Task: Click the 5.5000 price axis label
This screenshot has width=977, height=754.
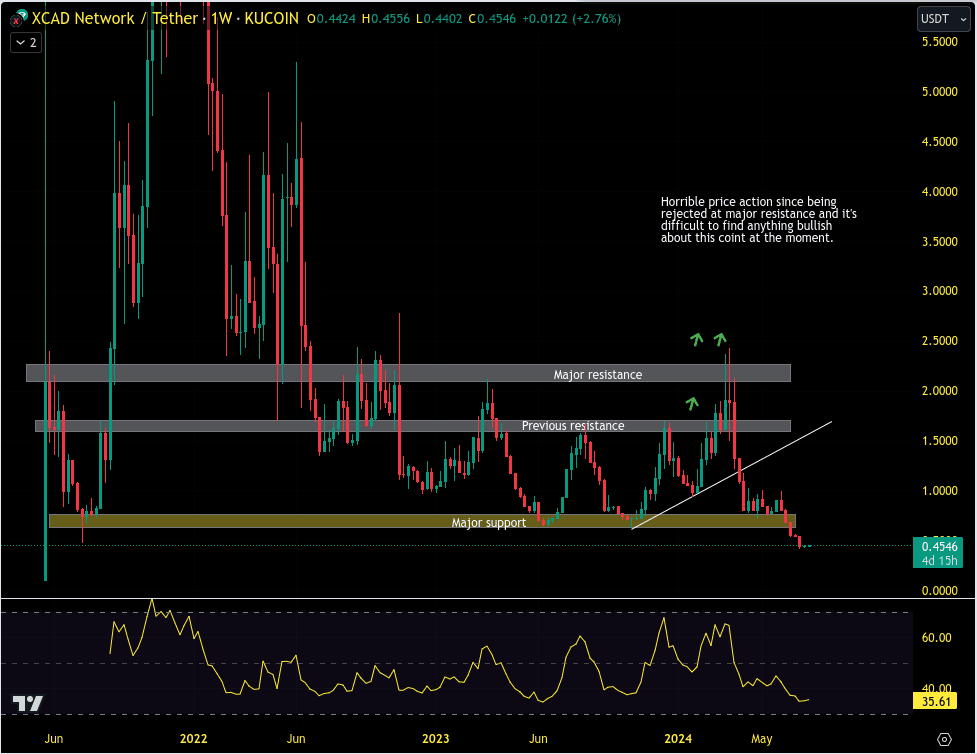Action: (x=940, y=42)
